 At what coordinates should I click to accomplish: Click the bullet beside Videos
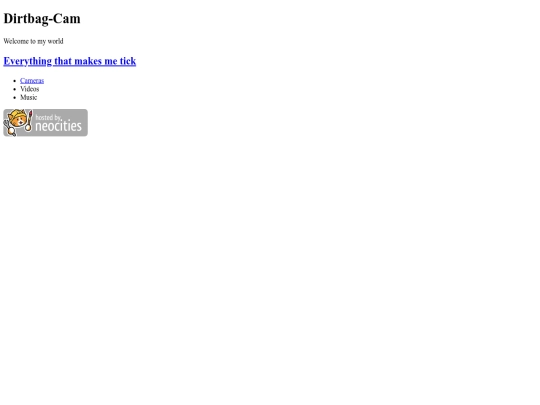pos(14,89)
